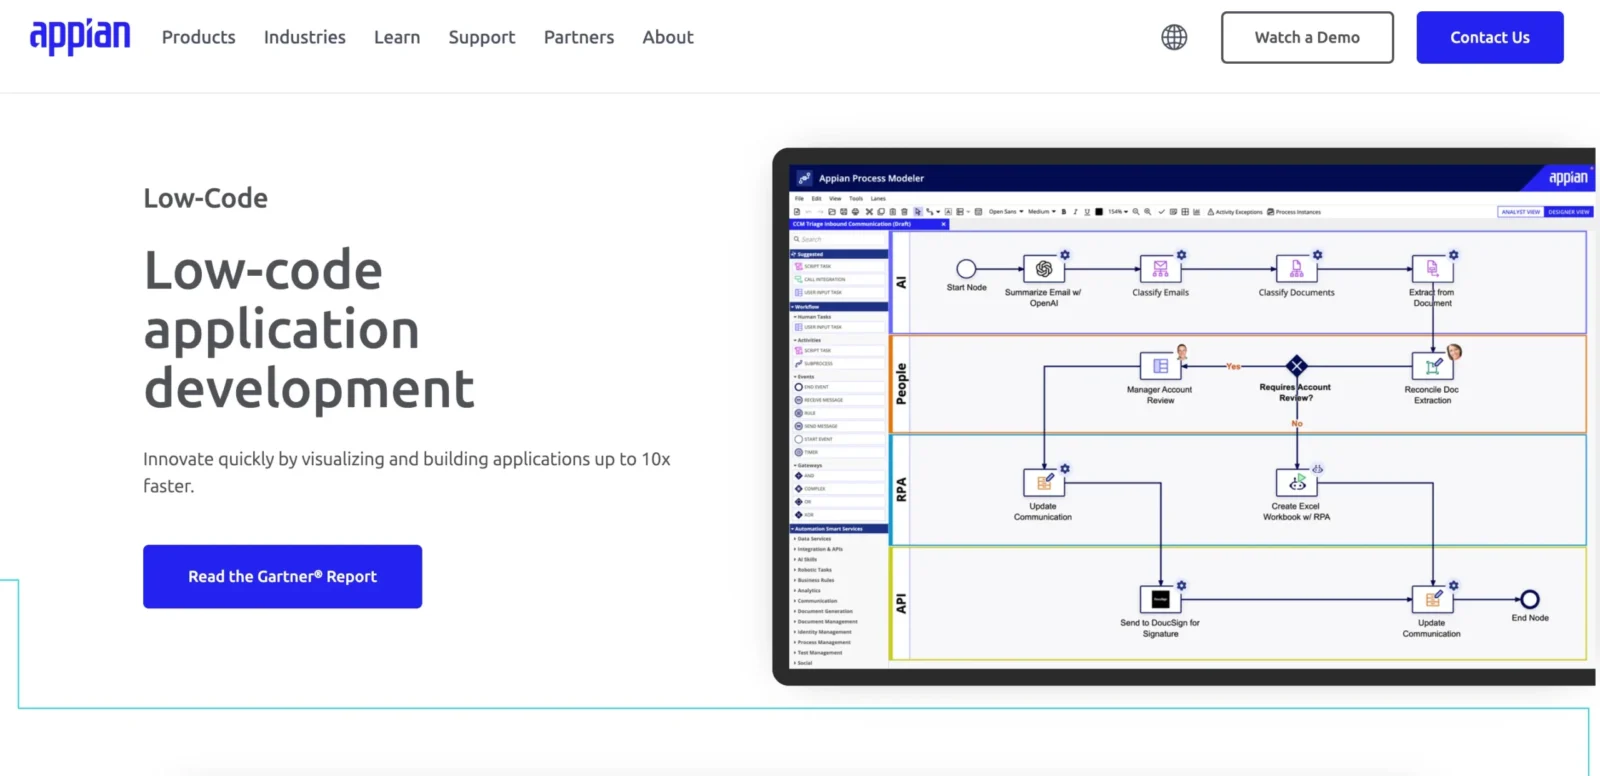Image resolution: width=1600 pixels, height=776 pixels.
Task: Click the Contact Us button
Action: pyautogui.click(x=1490, y=37)
